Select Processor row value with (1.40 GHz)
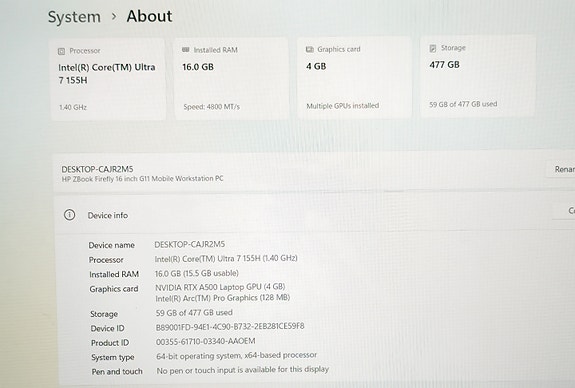 (226, 259)
